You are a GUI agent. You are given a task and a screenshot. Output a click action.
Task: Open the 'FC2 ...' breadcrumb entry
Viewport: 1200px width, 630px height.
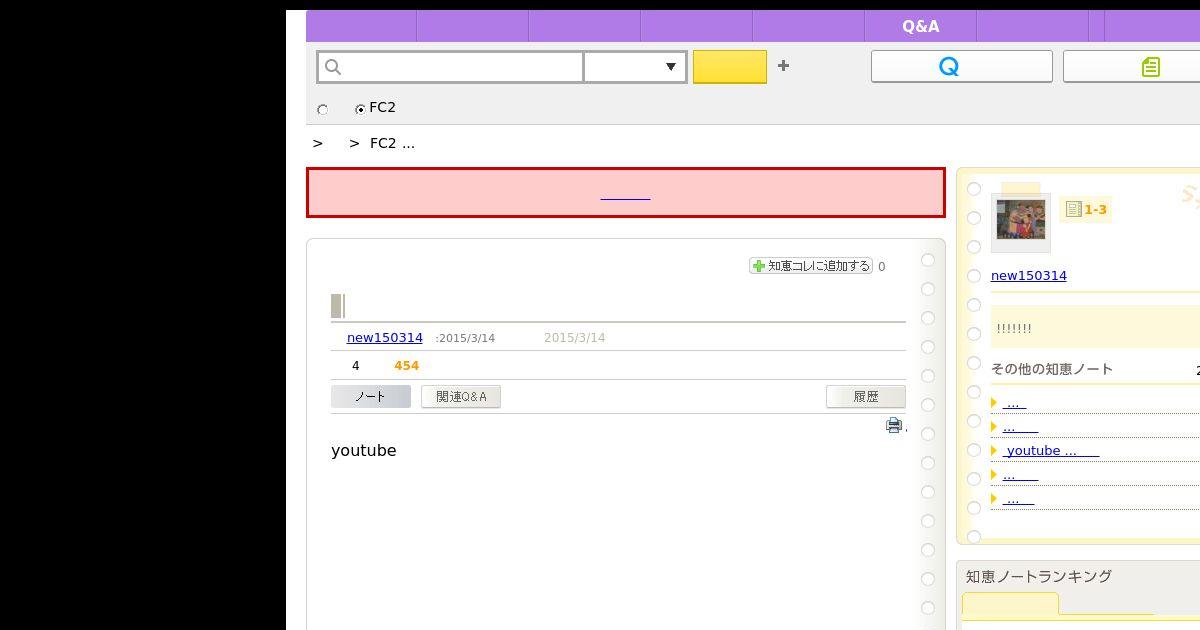392,143
